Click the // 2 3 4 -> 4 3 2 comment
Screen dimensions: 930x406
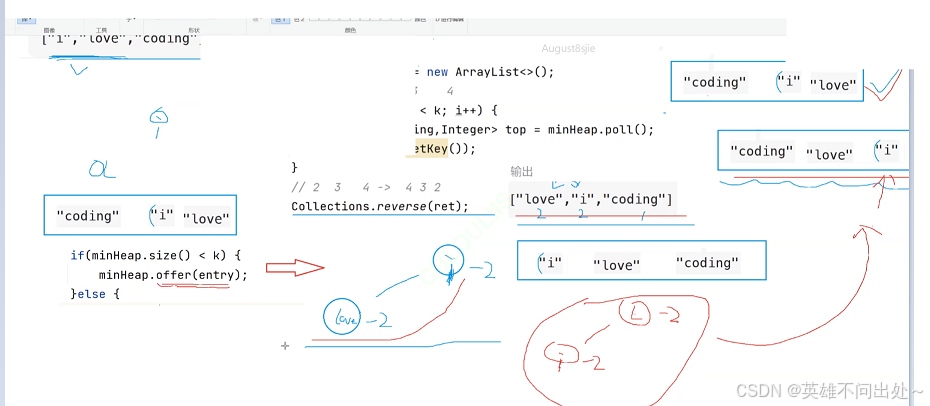tap(366, 188)
